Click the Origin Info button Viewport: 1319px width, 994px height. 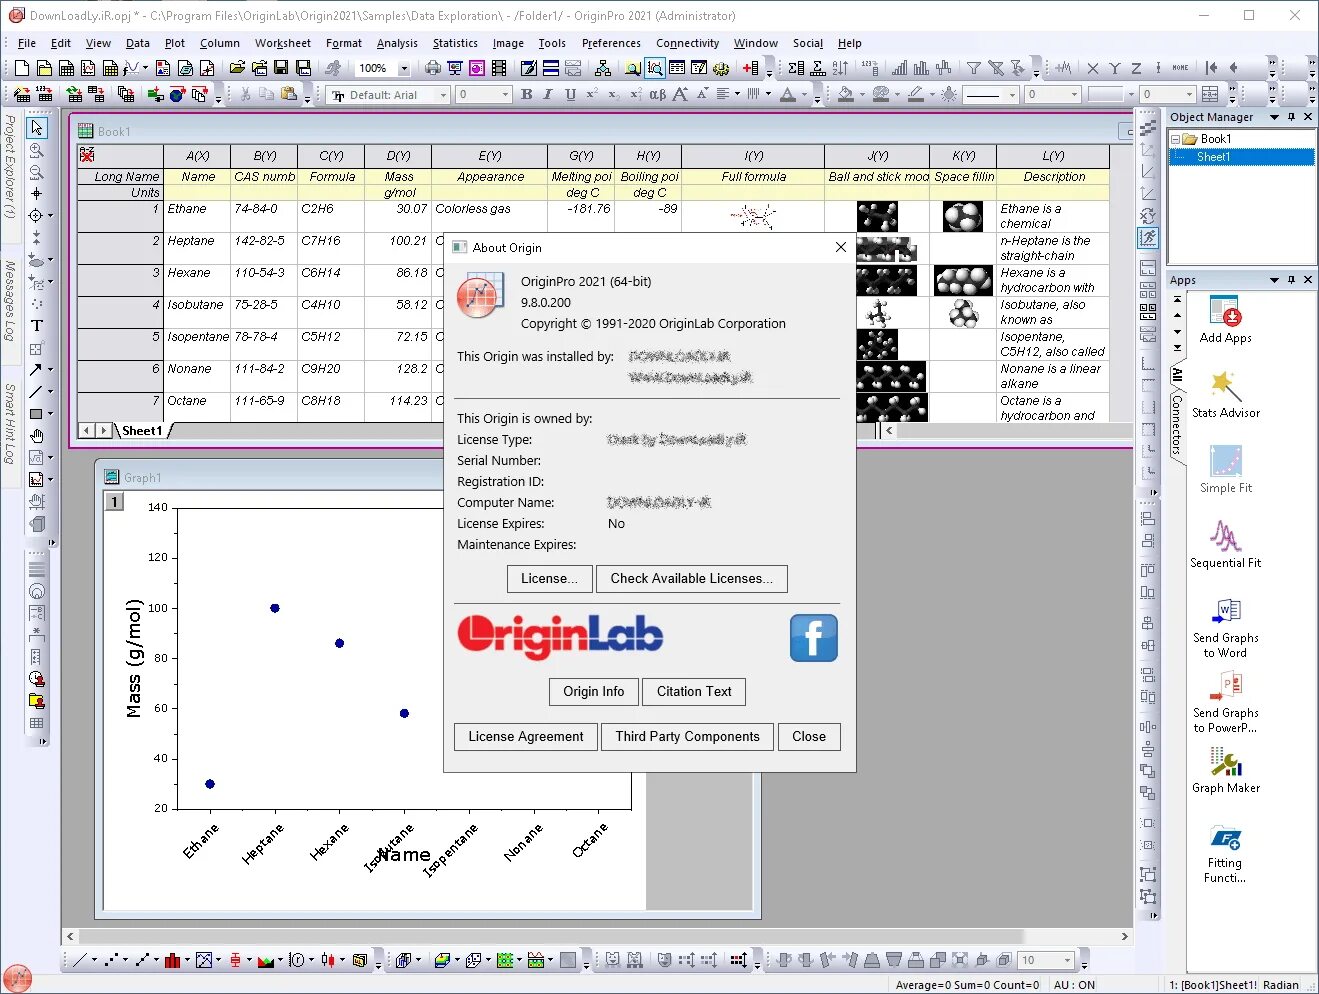593,692
